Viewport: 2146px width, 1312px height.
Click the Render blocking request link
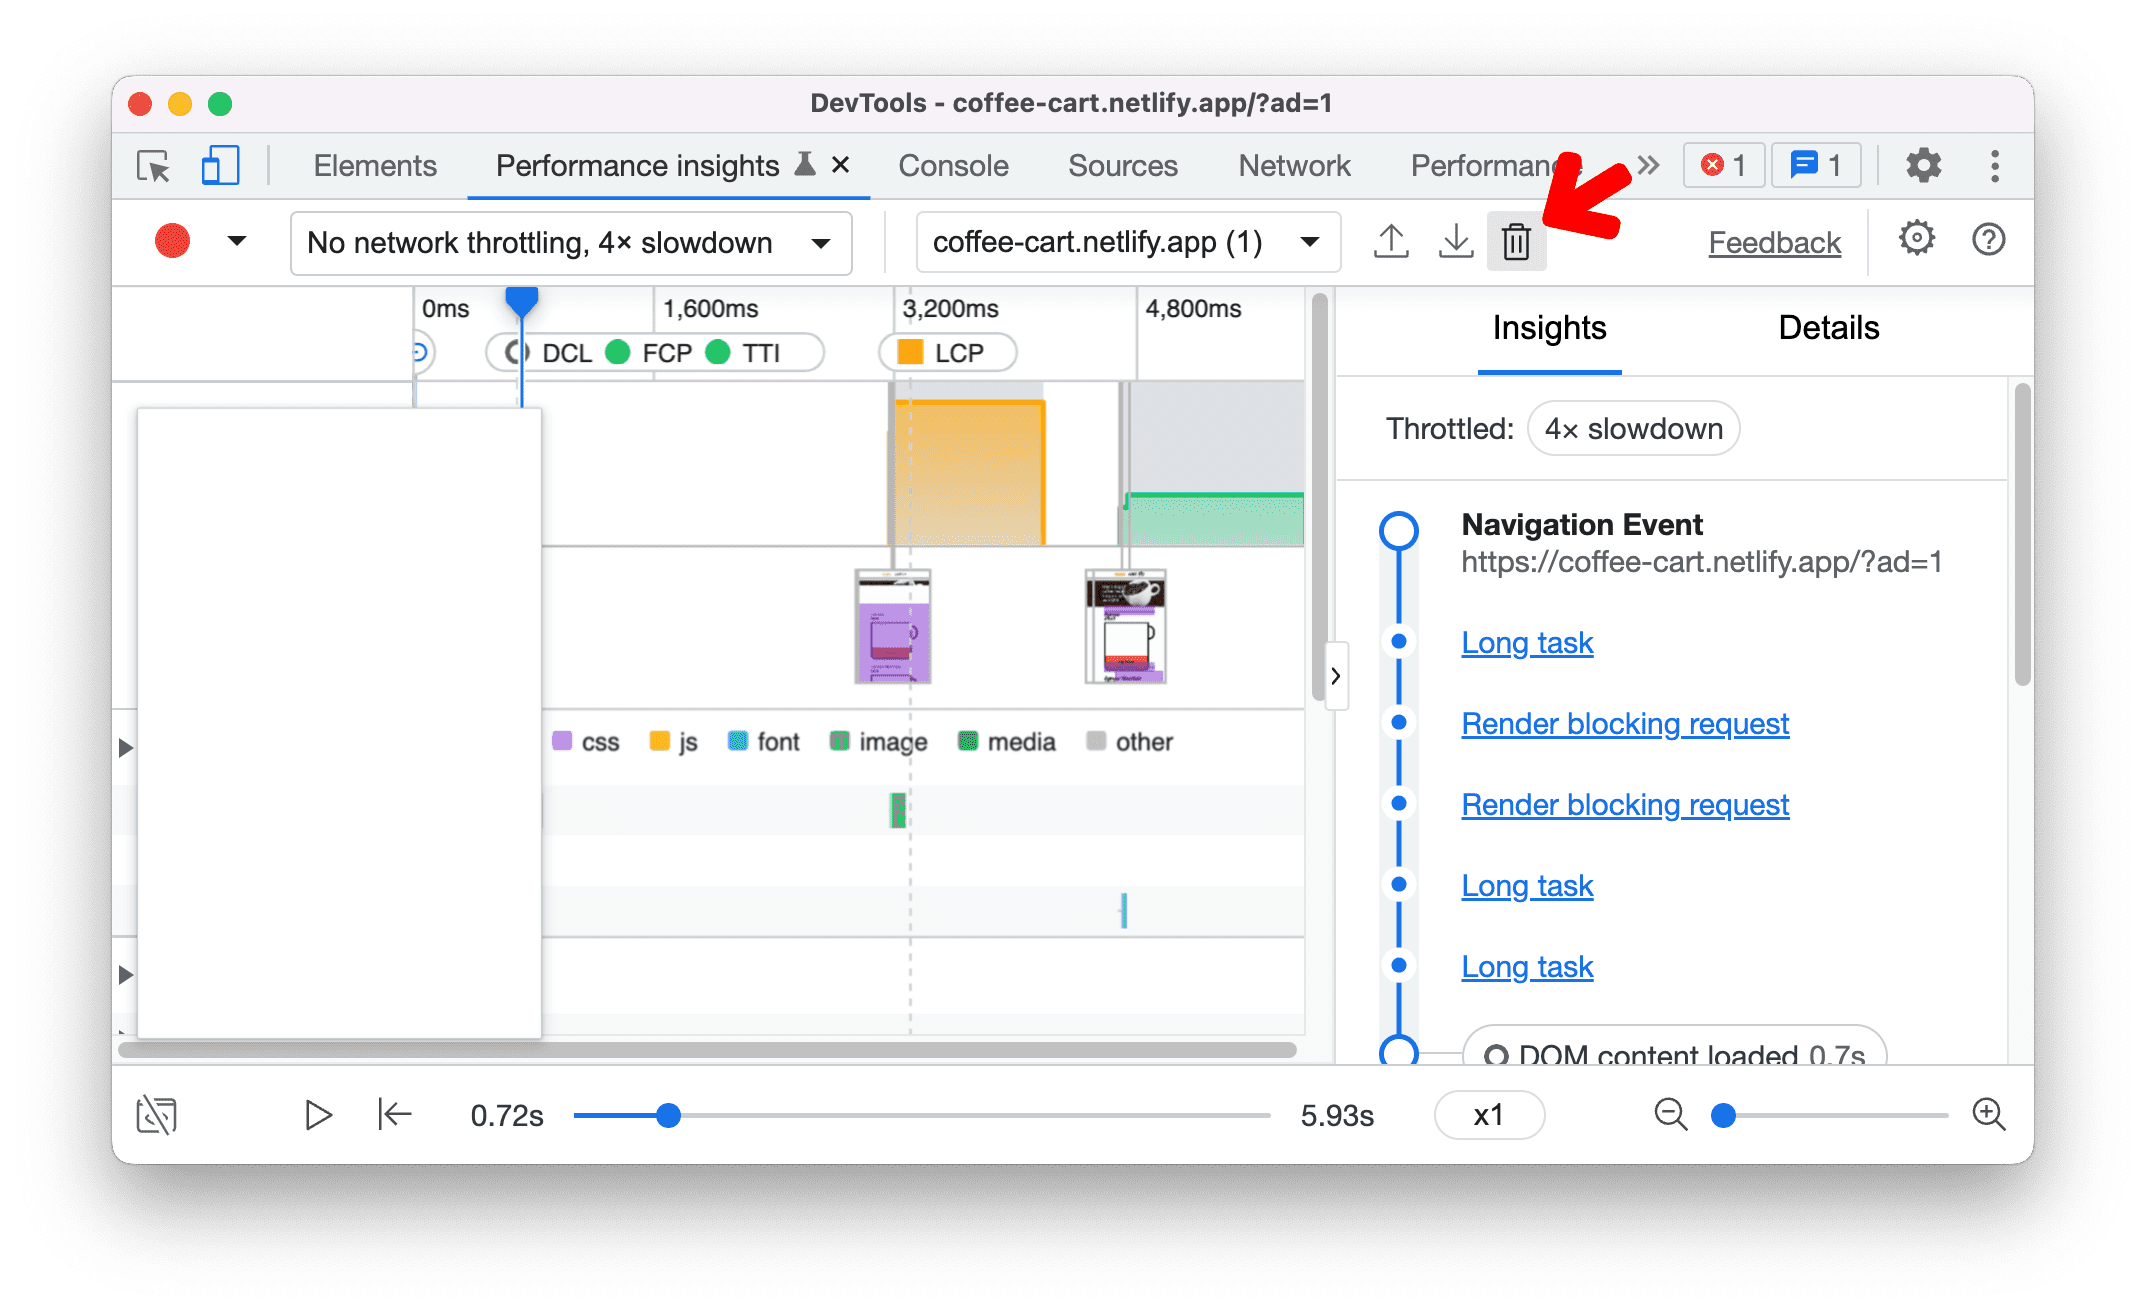click(x=1625, y=723)
